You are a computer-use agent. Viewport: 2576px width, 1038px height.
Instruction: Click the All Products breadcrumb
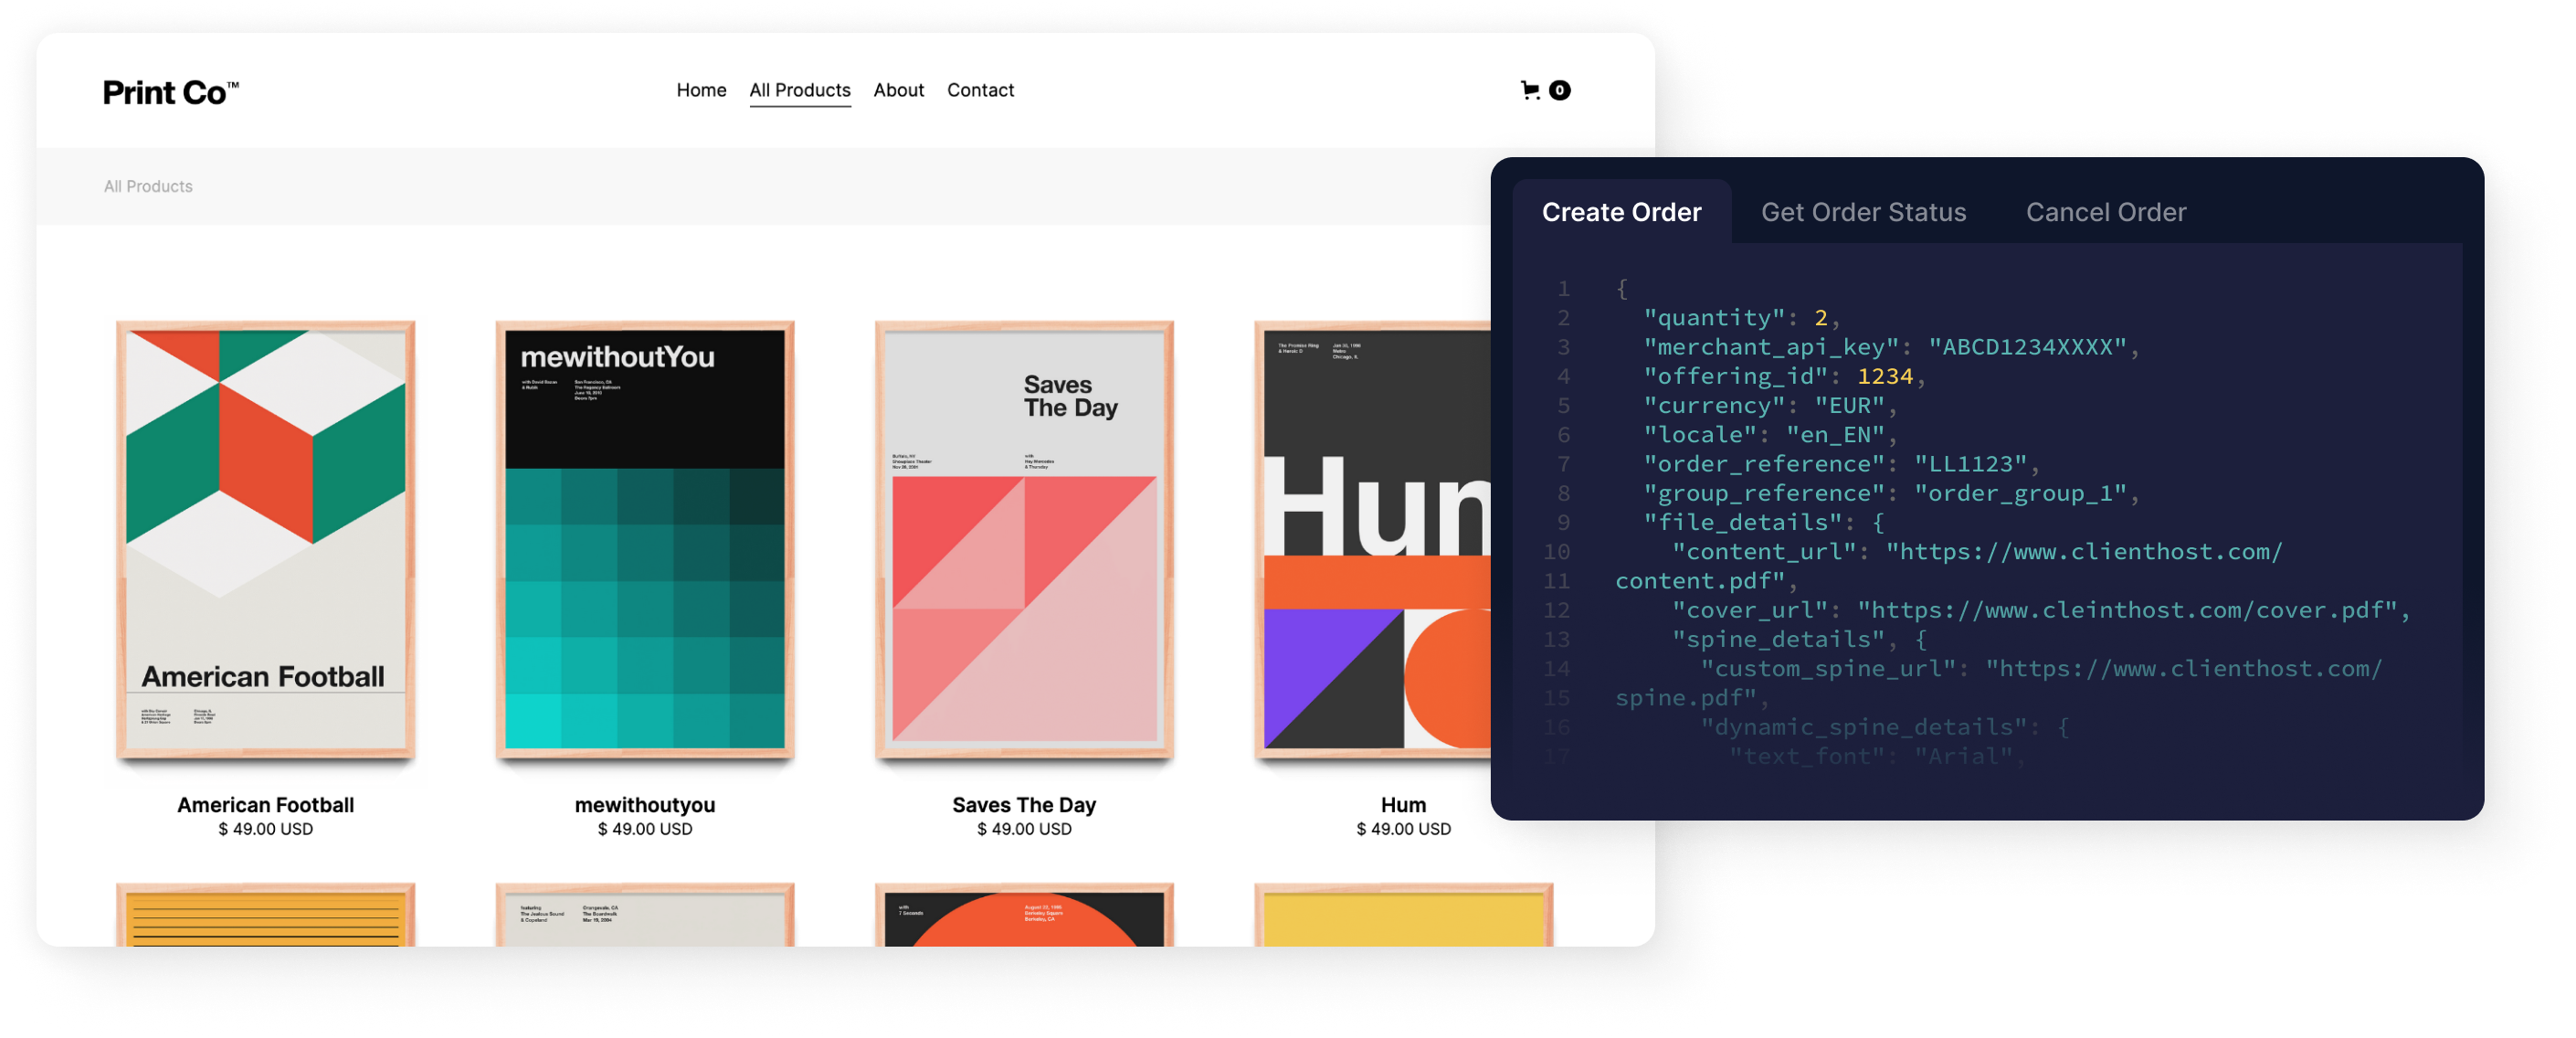pyautogui.click(x=148, y=186)
